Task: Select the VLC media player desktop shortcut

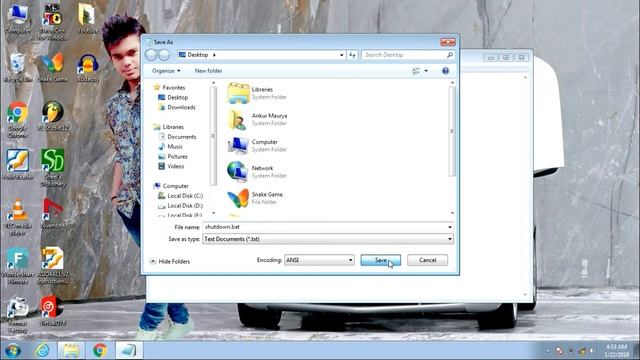Action: click(18, 217)
